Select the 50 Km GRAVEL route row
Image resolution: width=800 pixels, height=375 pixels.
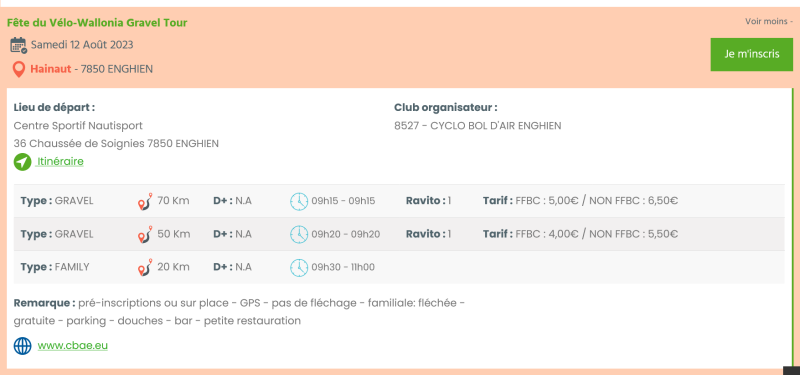pos(399,234)
